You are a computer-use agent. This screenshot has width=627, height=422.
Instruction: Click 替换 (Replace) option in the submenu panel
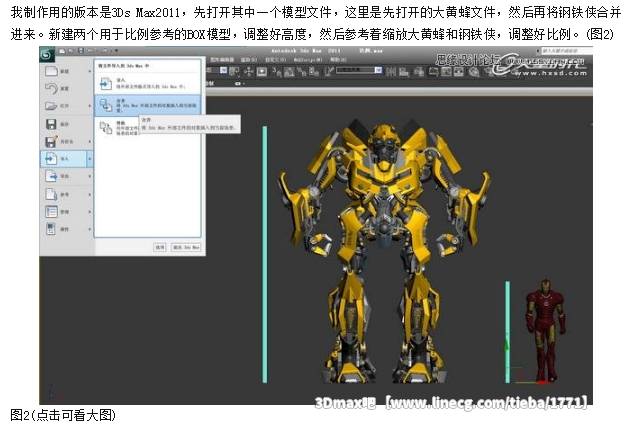(x=117, y=128)
